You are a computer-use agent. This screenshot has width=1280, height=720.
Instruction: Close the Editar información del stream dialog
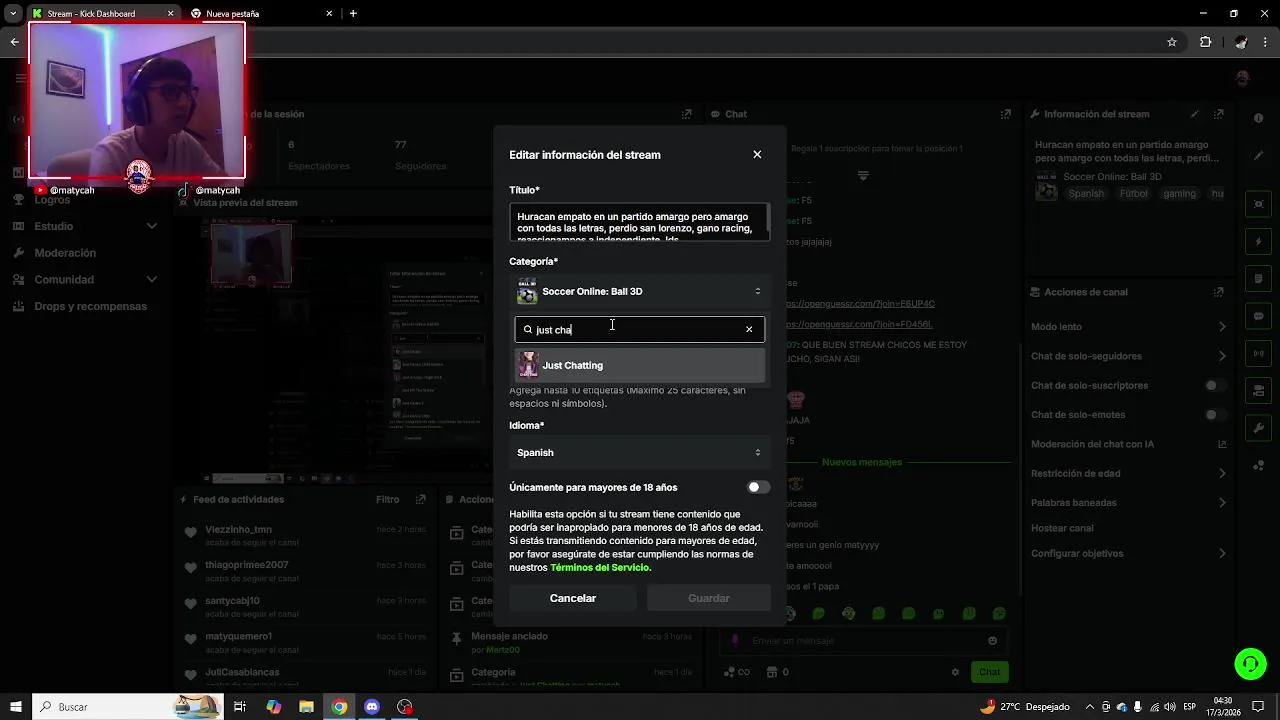click(757, 155)
